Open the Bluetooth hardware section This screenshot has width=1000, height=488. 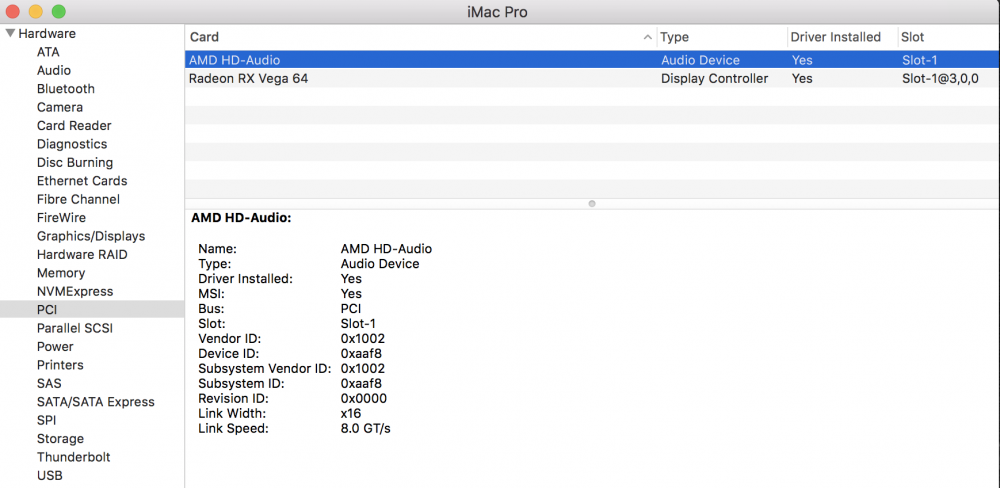(x=66, y=89)
